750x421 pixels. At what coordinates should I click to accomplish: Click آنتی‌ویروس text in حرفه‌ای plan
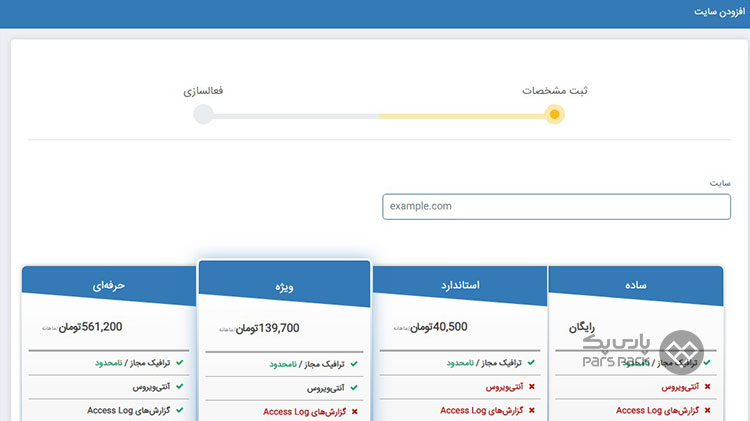[x=151, y=387]
